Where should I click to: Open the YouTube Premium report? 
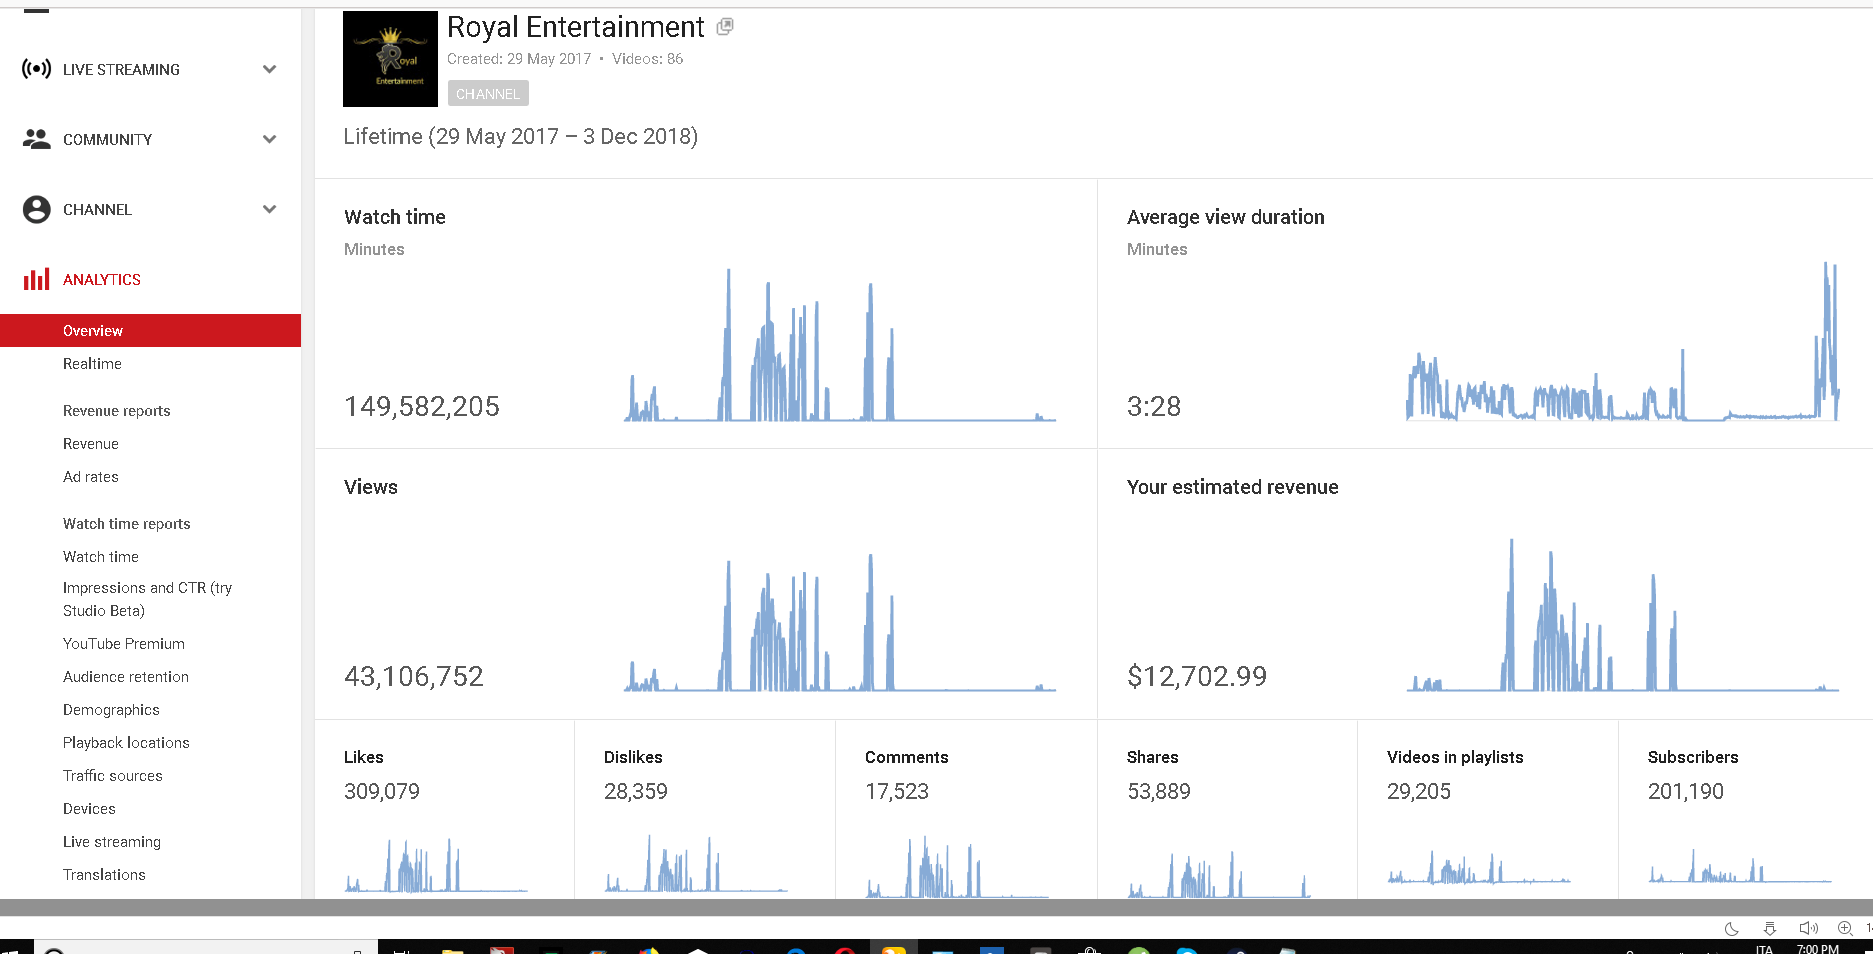click(124, 644)
